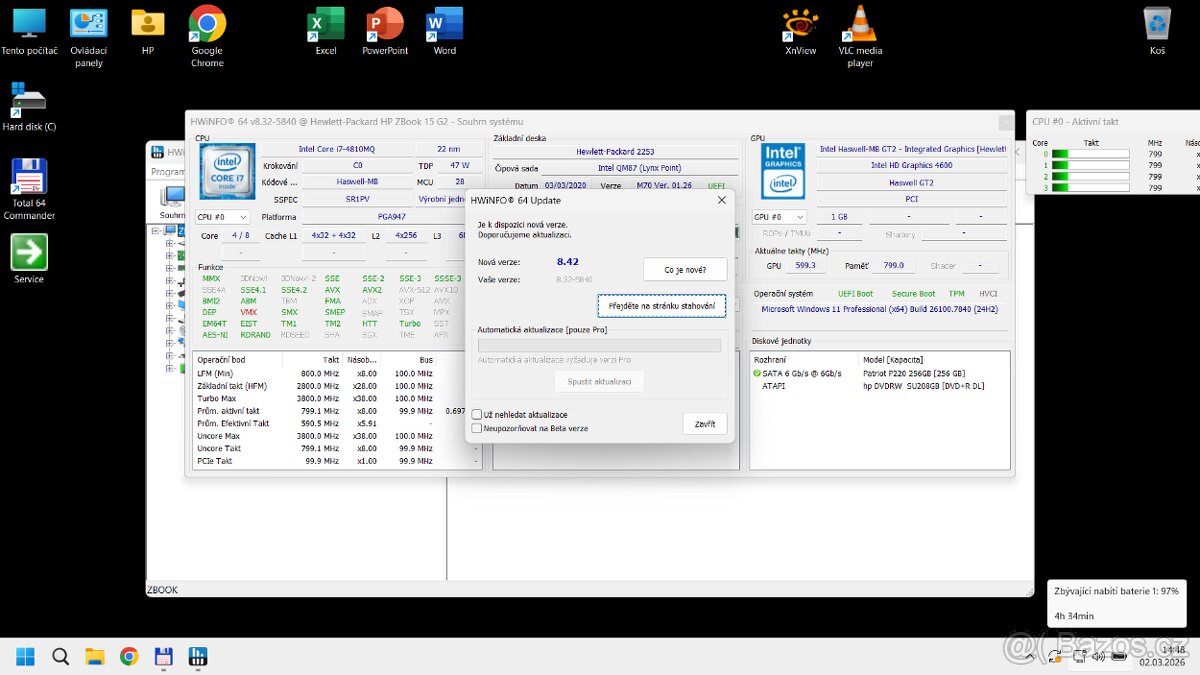1200x675 pixels.
Task: Switch to HWiNFO in the taskbar
Action: click(198, 657)
